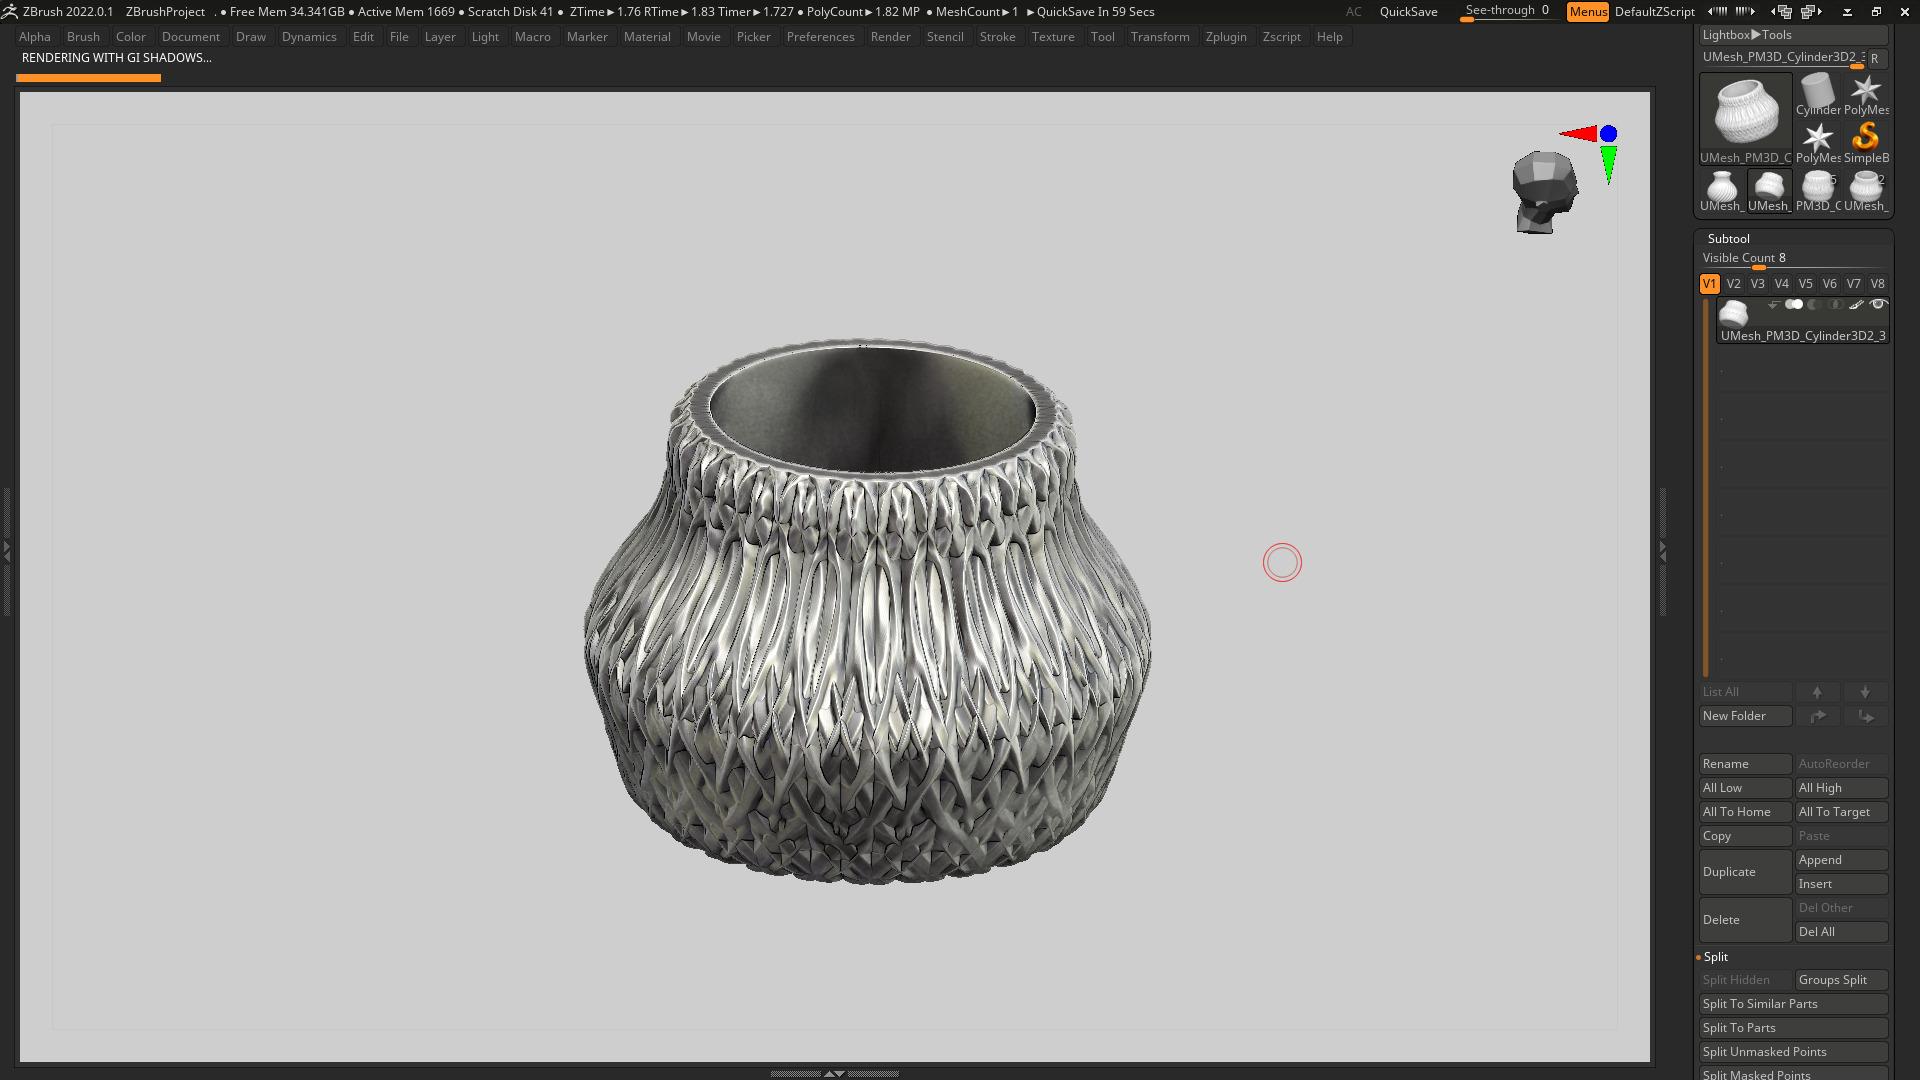Open the Zplugin menu
Viewport: 1920px width, 1080px height.
coord(1226,37)
